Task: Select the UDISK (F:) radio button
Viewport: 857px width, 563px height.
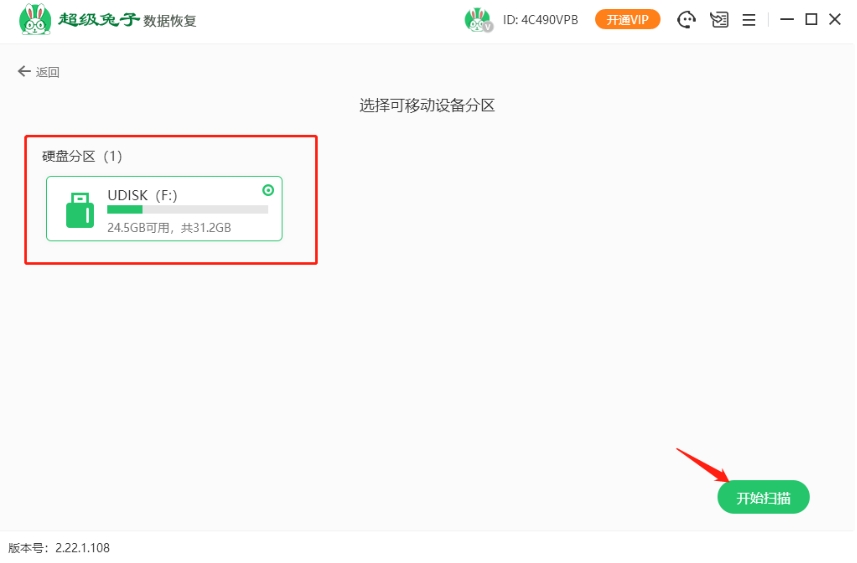Action: (267, 190)
